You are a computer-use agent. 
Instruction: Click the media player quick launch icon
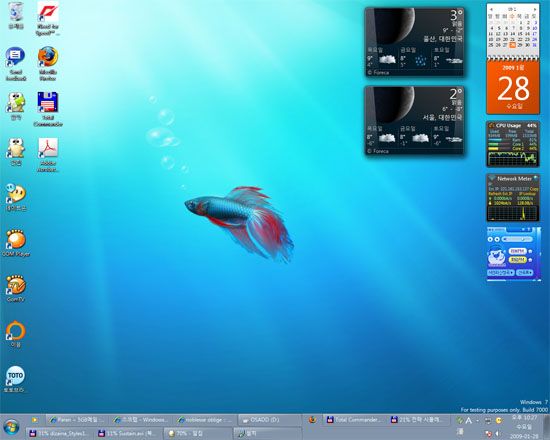tap(34, 420)
